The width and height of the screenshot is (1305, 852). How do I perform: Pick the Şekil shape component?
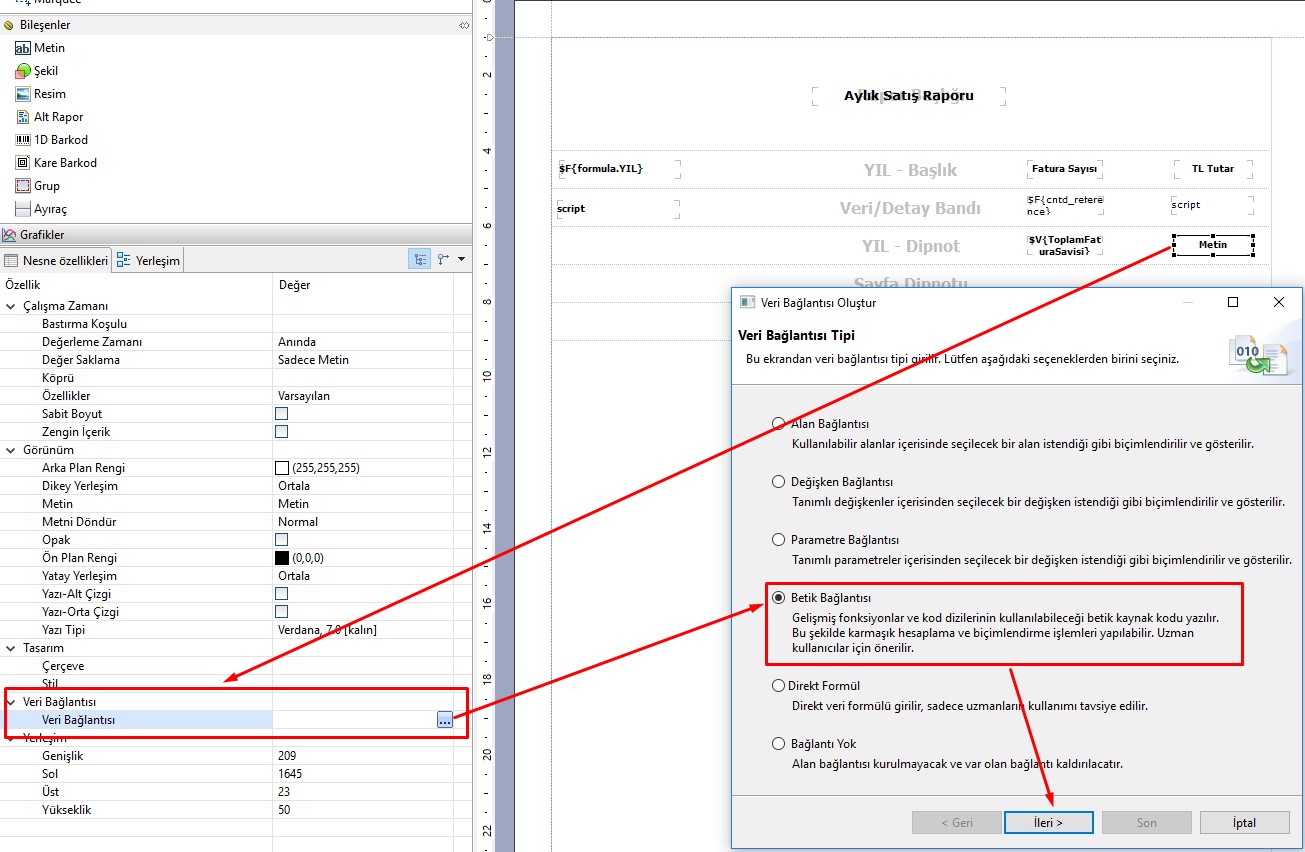coord(46,71)
